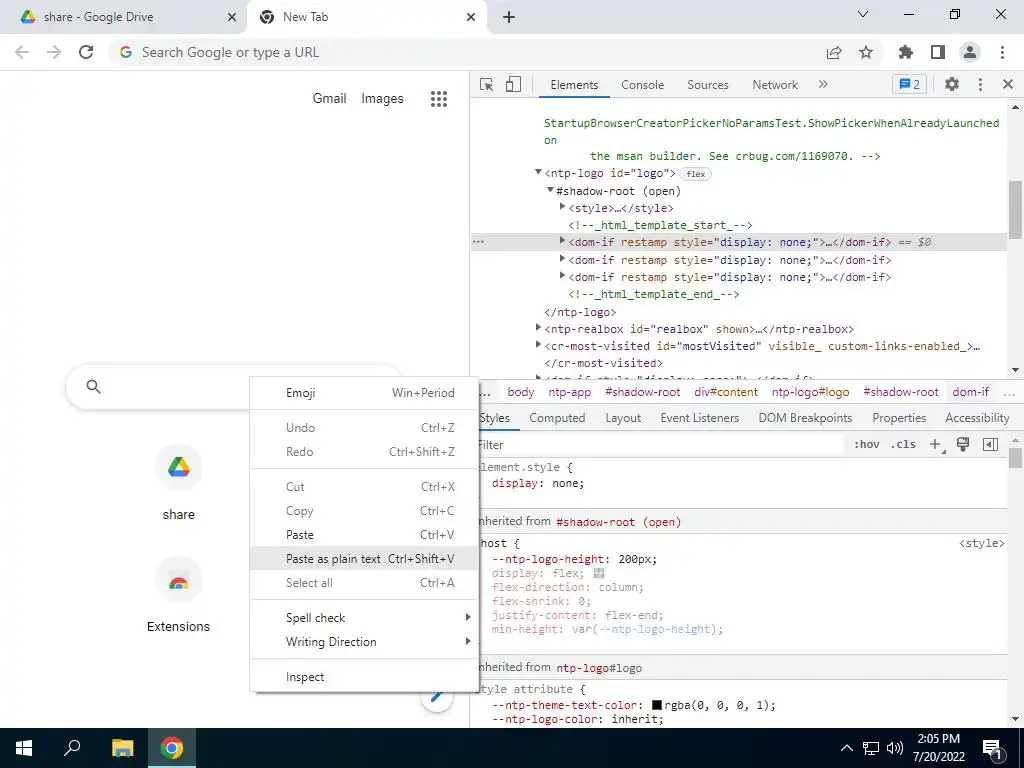
Task: Toggle the device toolbar icon
Action: [x=513, y=84]
